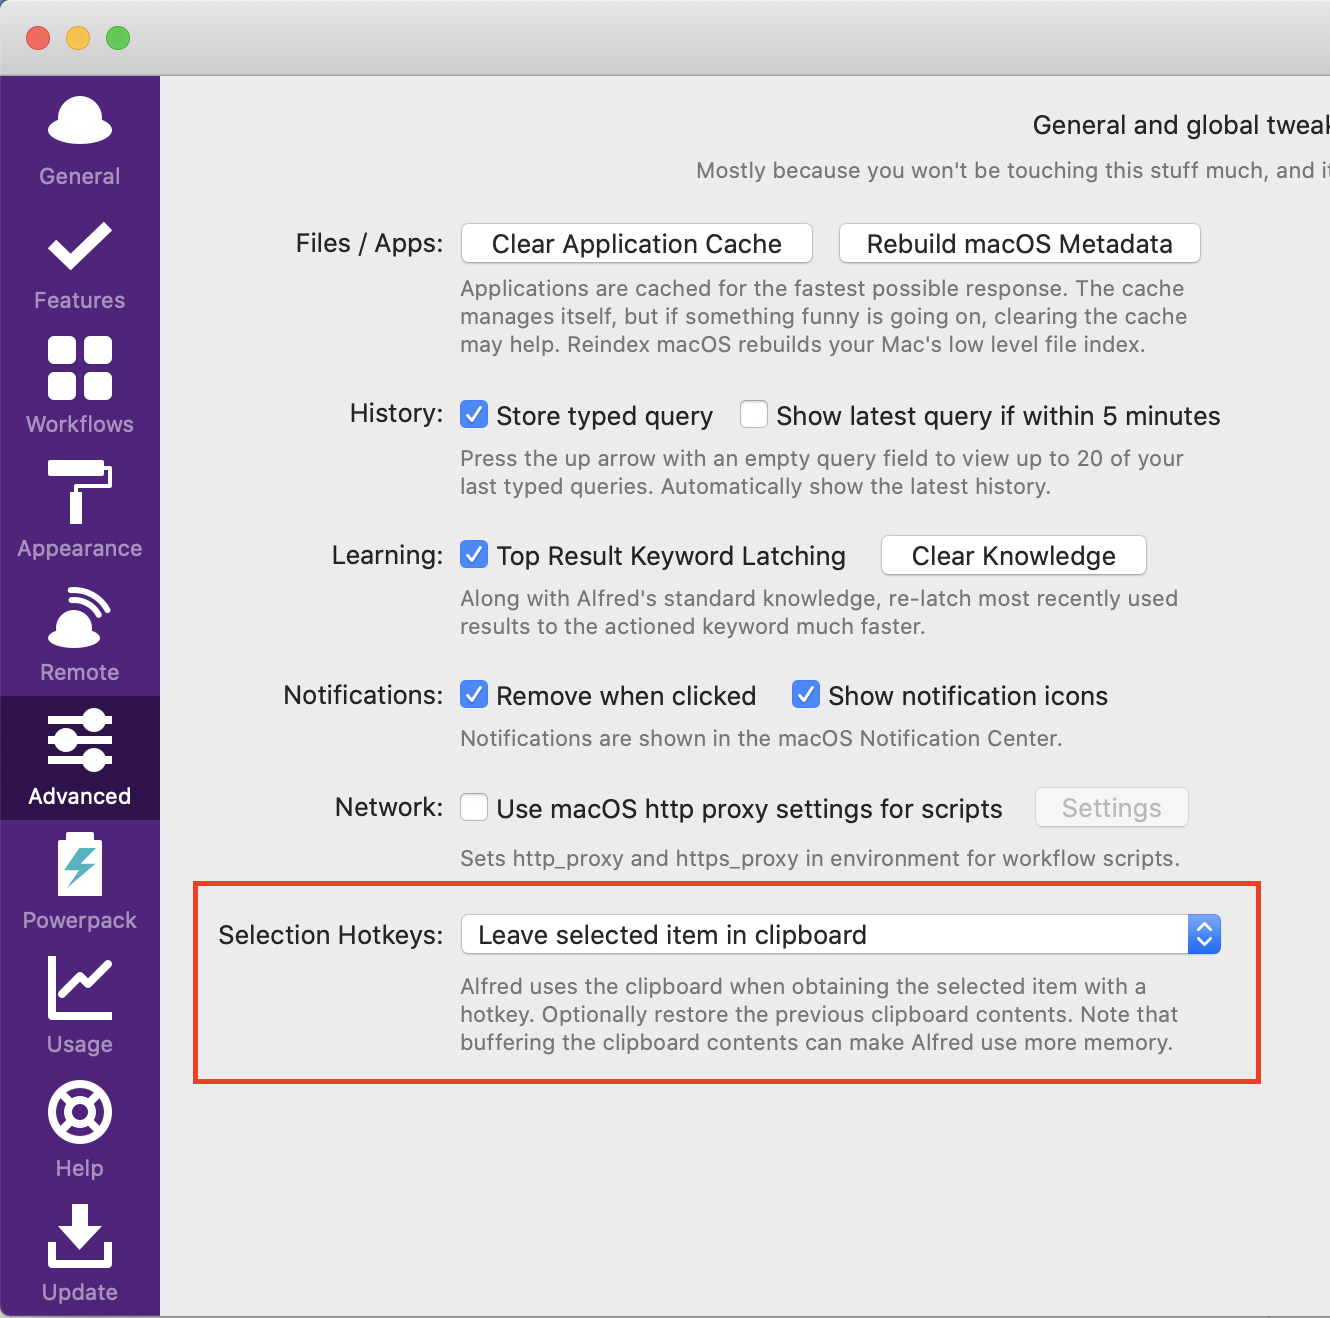The width and height of the screenshot is (1330, 1318).
Task: Click the Clear Knowledge button
Action: click(1014, 555)
